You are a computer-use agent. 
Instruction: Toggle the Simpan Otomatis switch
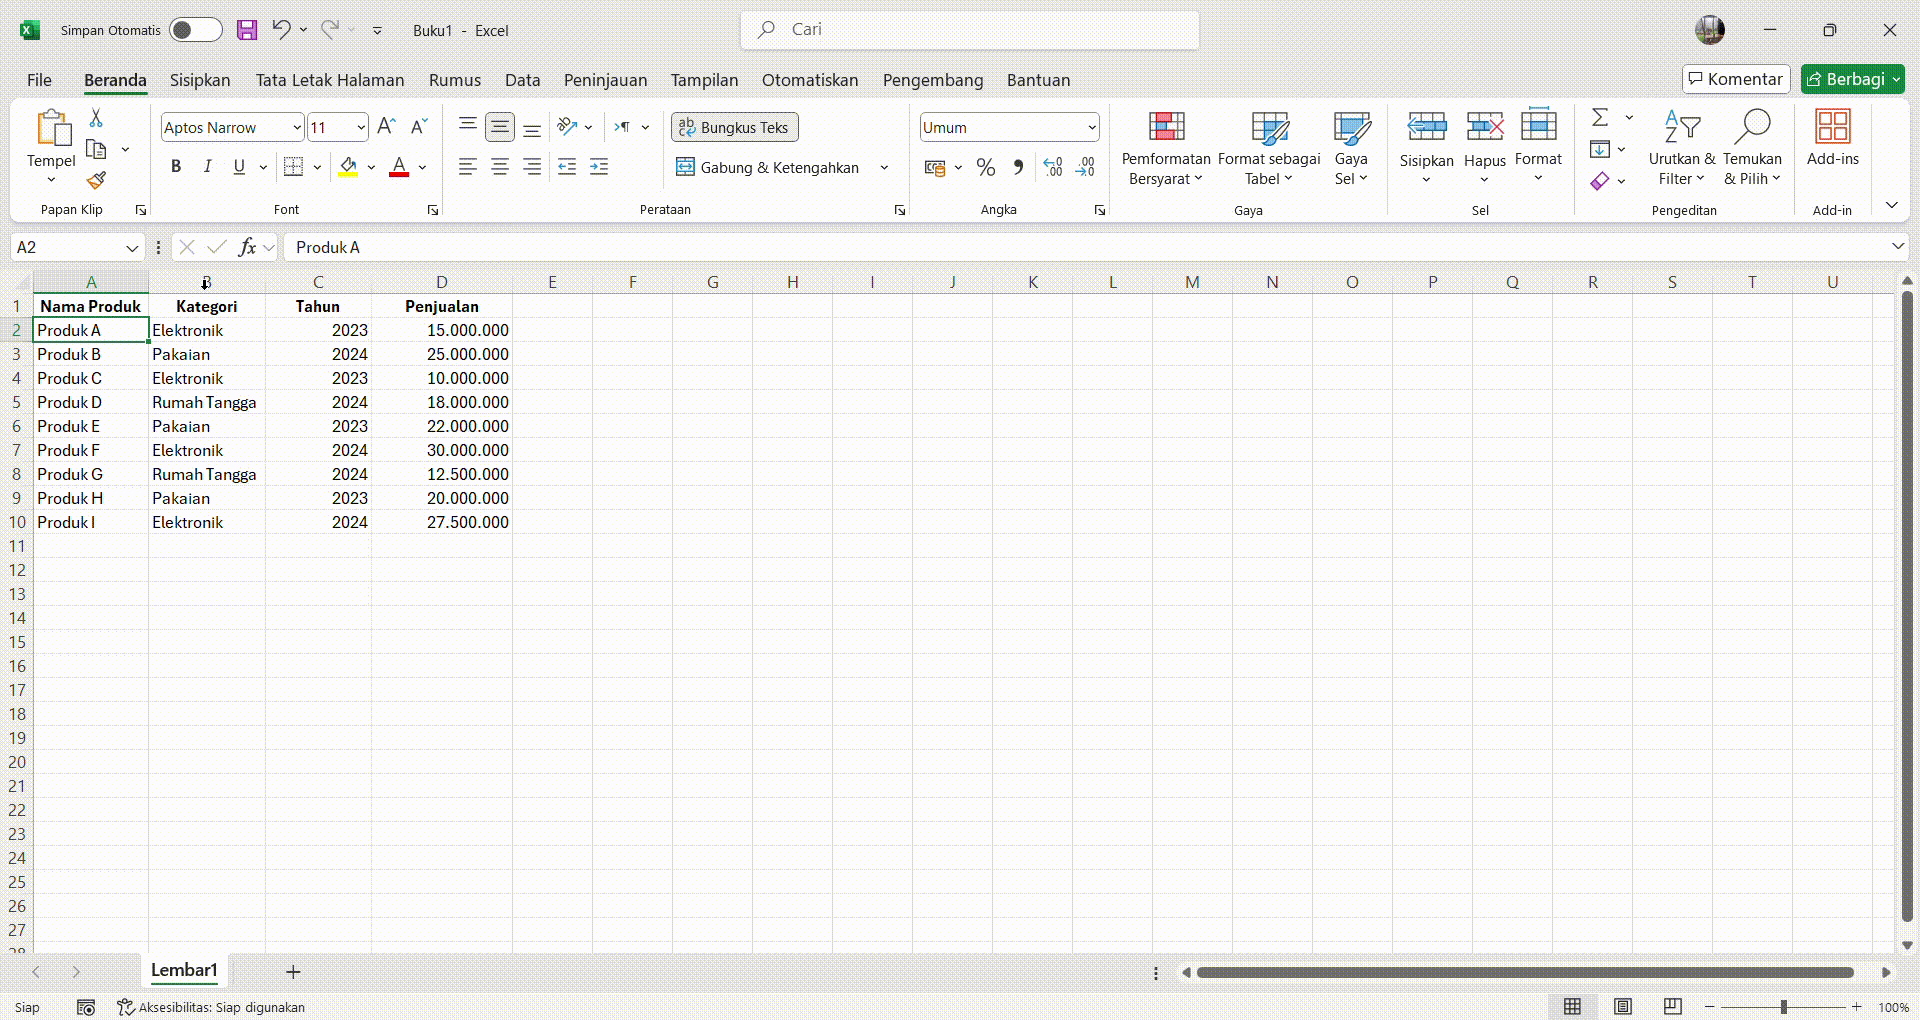click(195, 30)
